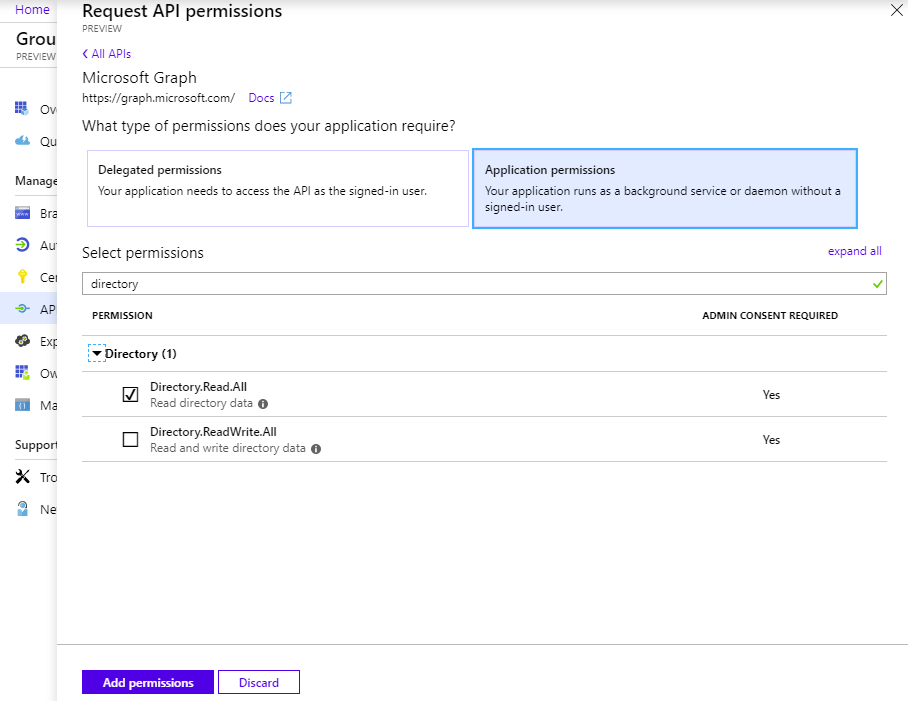Click info icon beside Read and write directory data
Viewport: 908px width, 701px height.
coord(316,449)
